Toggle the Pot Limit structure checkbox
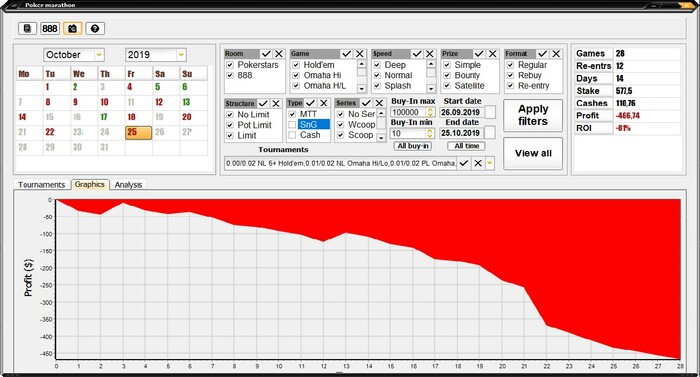 click(230, 125)
